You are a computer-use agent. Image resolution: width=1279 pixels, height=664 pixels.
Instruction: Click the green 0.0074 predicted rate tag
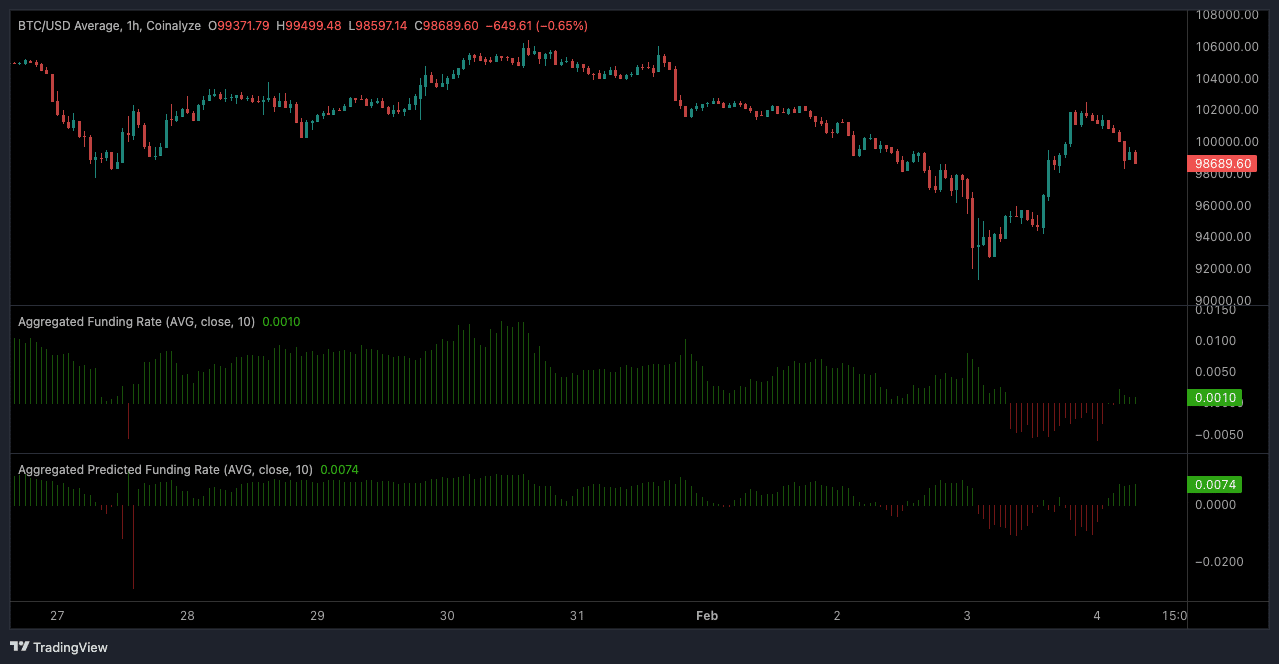(1213, 485)
